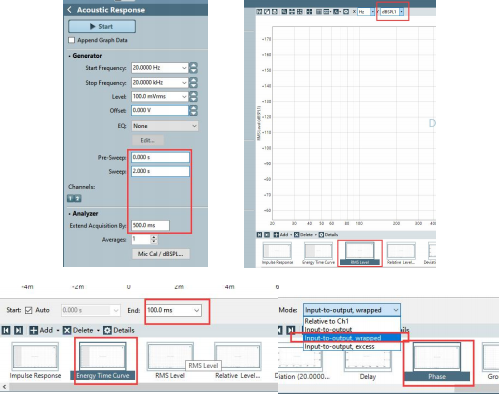The image size is (499, 394).
Task: Go to first result in dBSPL graph window
Action: (259, 235)
